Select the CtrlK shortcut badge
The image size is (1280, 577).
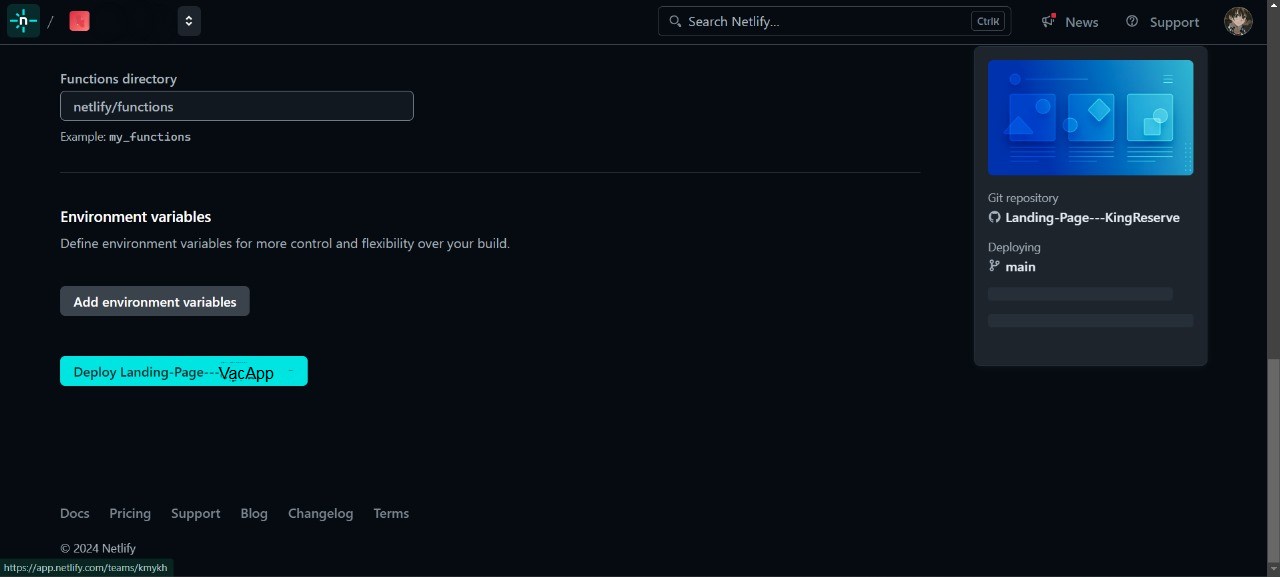[987, 21]
